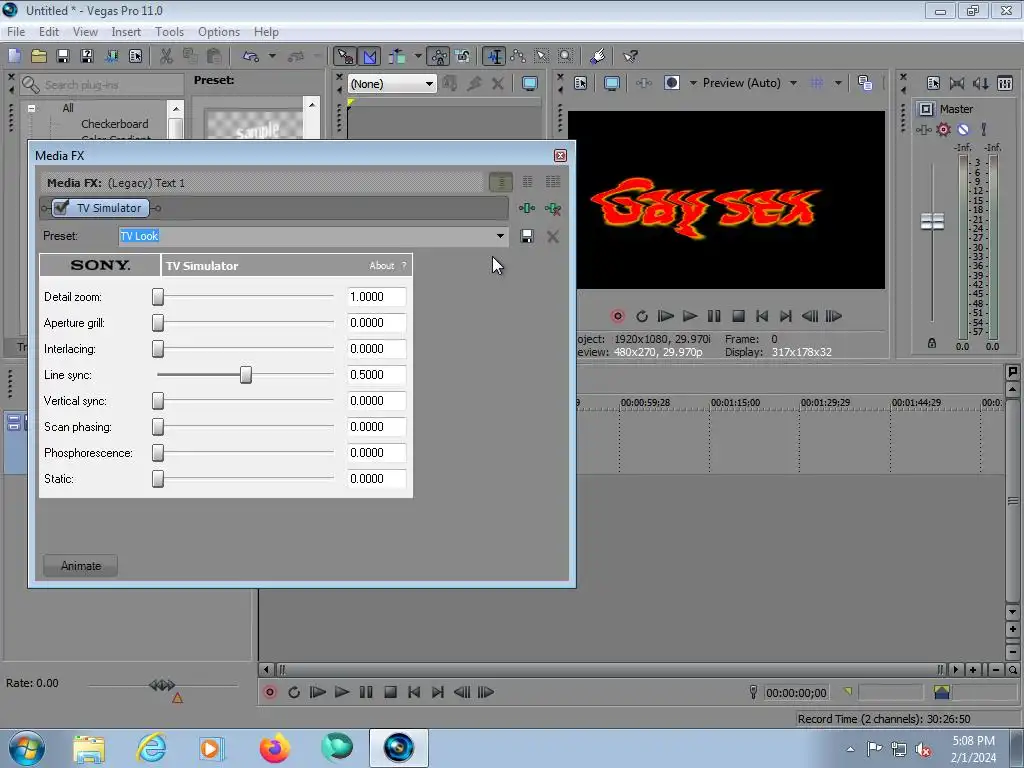The width and height of the screenshot is (1024, 768).
Task: Cut selection with the scissors icon
Action: point(166,56)
